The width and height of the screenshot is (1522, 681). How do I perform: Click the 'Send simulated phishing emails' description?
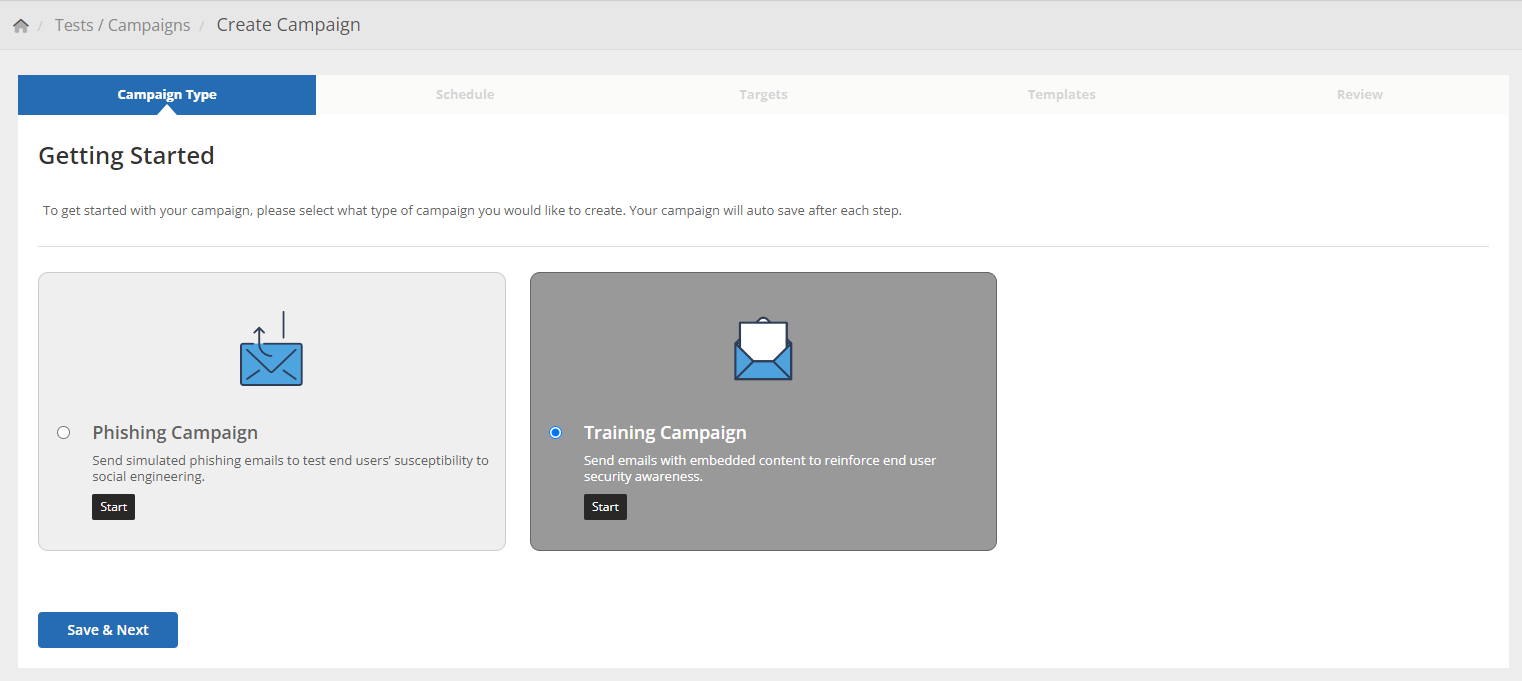tap(290, 469)
